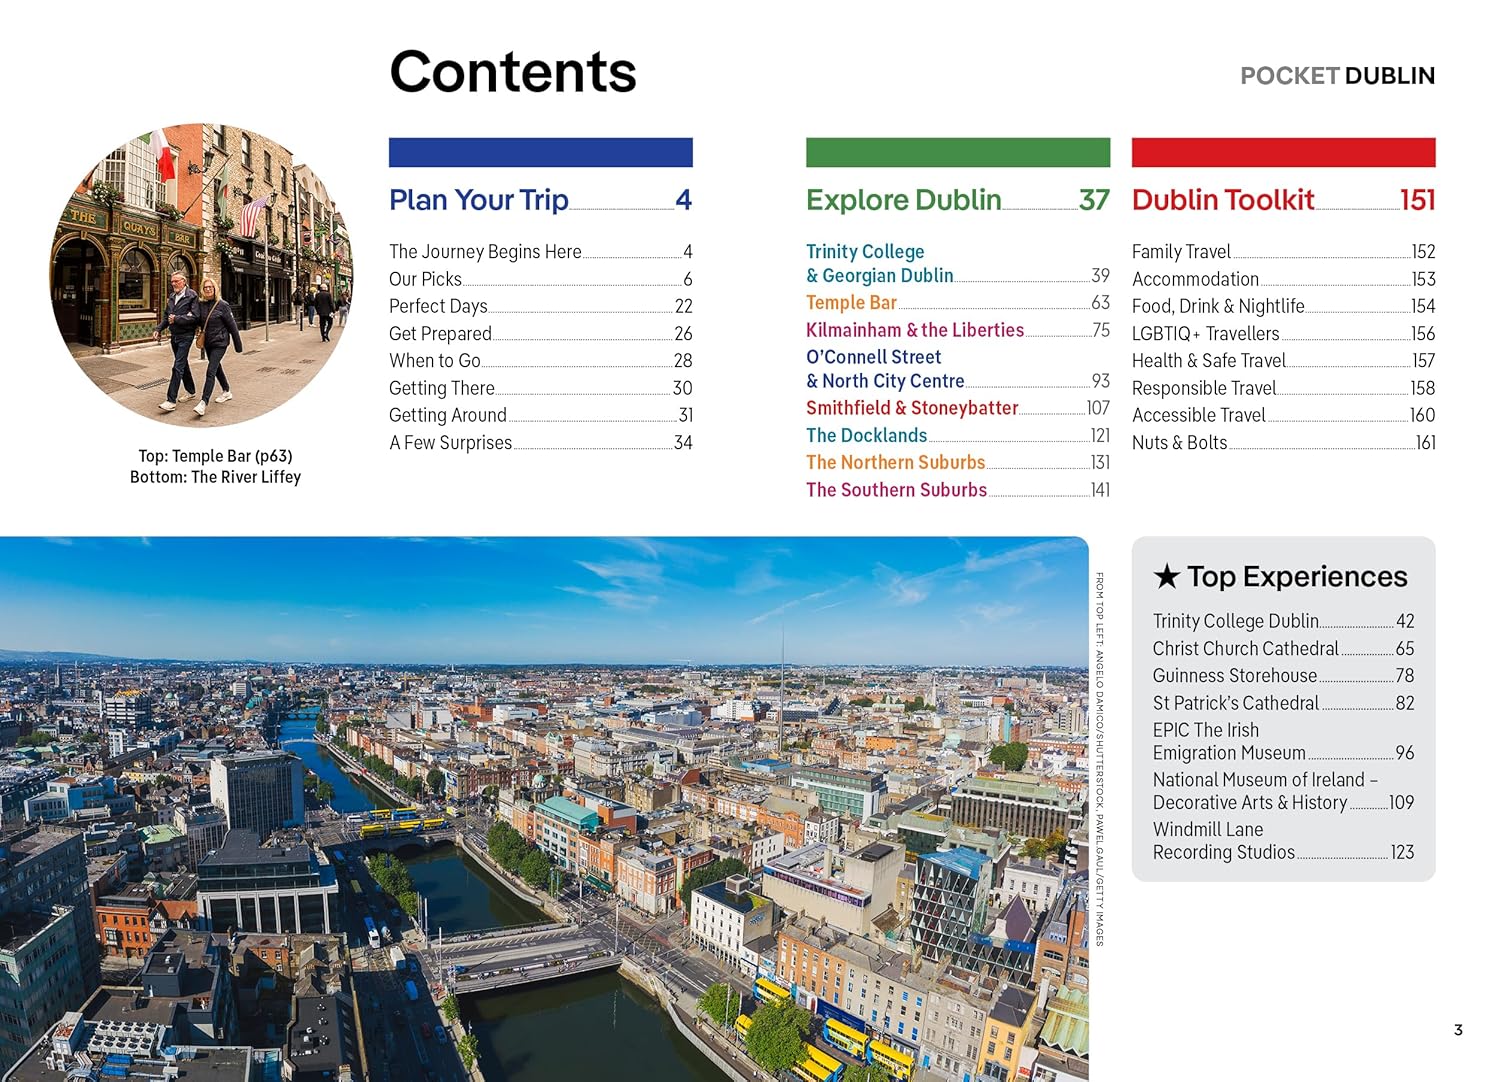Viewport: 1500px width, 1082px height.
Task: Click the 'Contents' page title
Action: coord(513,72)
